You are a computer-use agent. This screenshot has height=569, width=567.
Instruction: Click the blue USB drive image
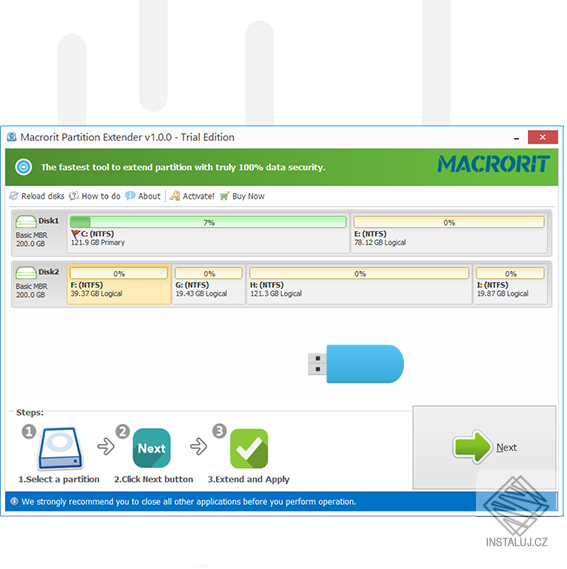[x=356, y=364]
